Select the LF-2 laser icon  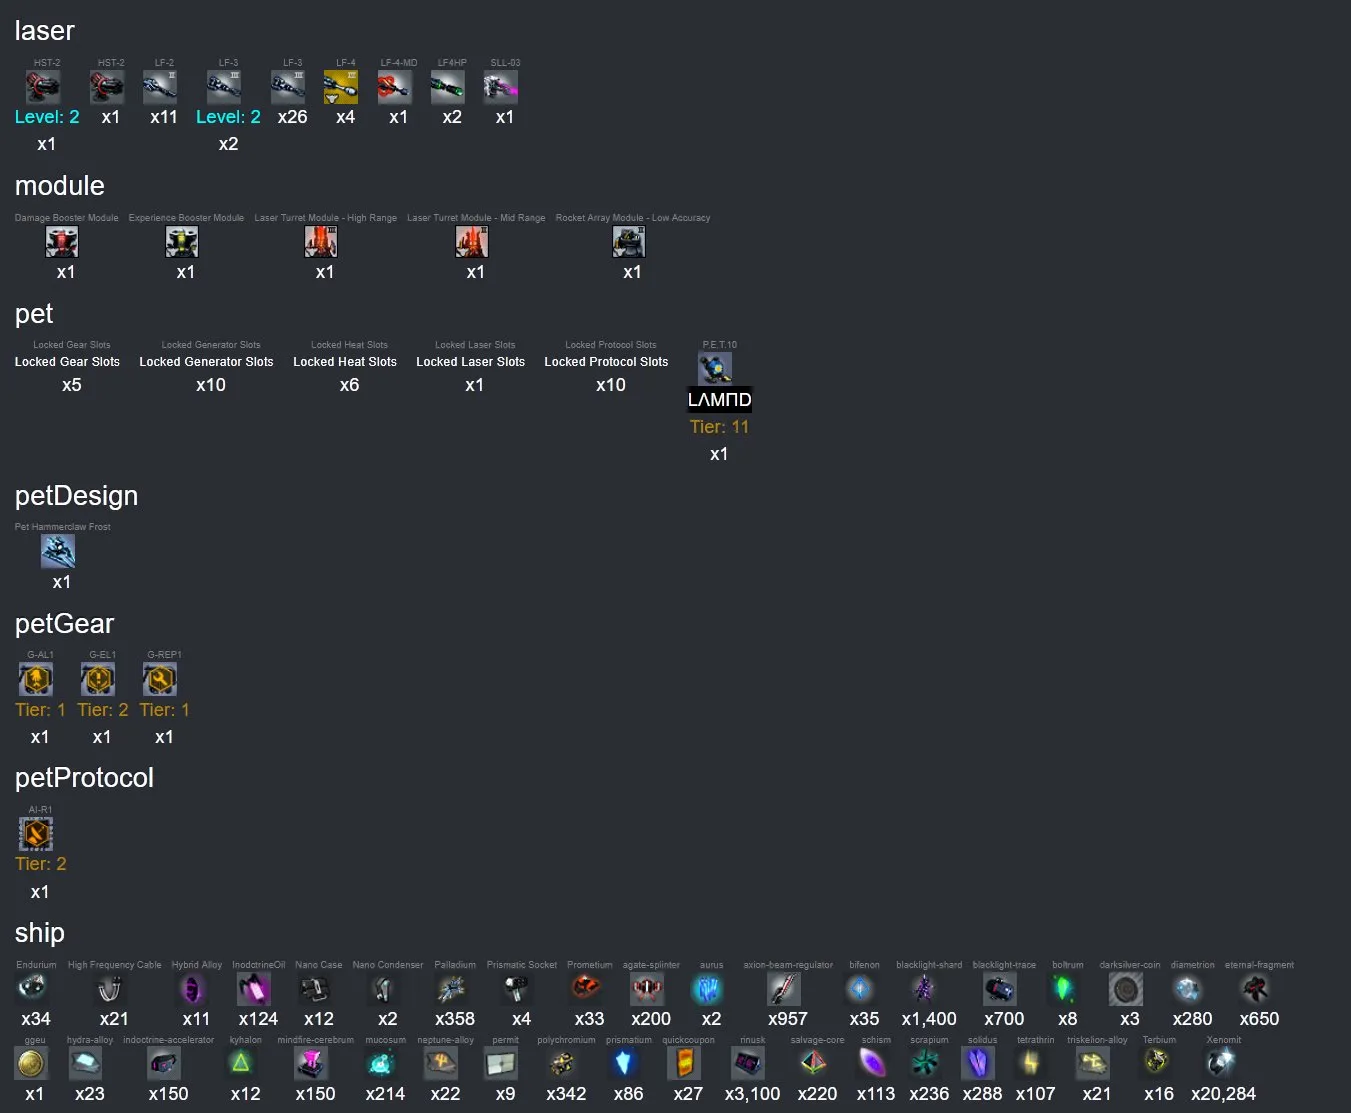[x=160, y=88]
